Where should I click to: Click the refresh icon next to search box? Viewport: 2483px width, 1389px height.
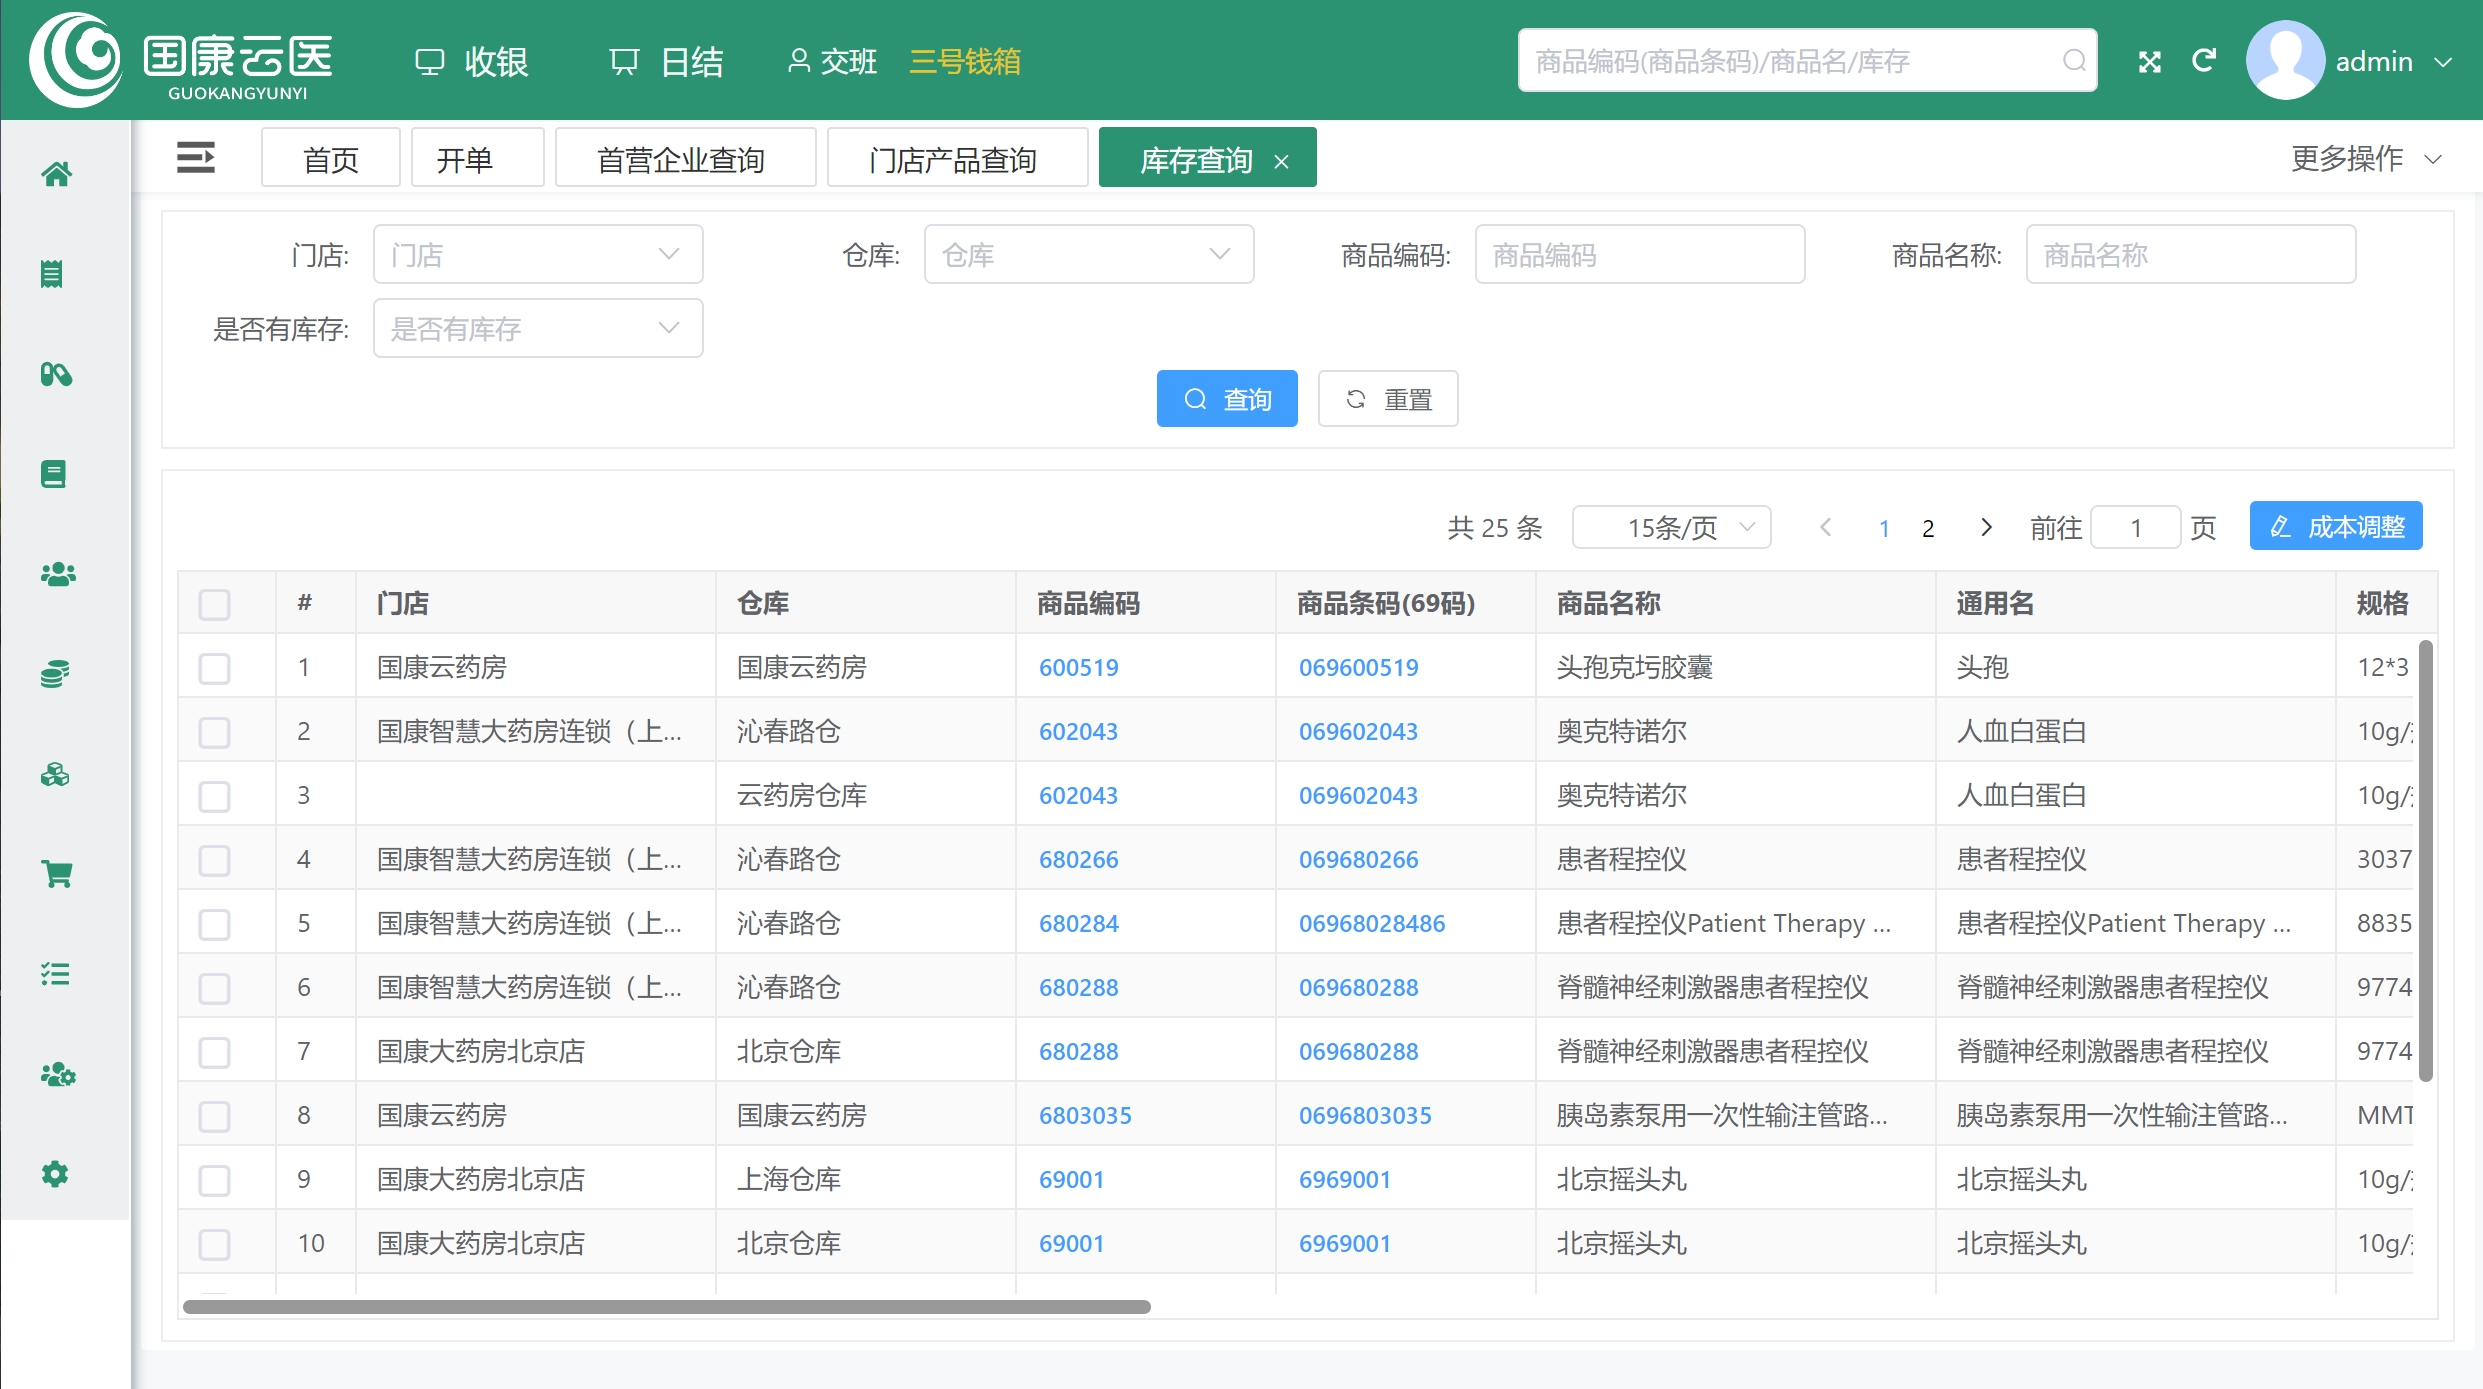click(2205, 60)
